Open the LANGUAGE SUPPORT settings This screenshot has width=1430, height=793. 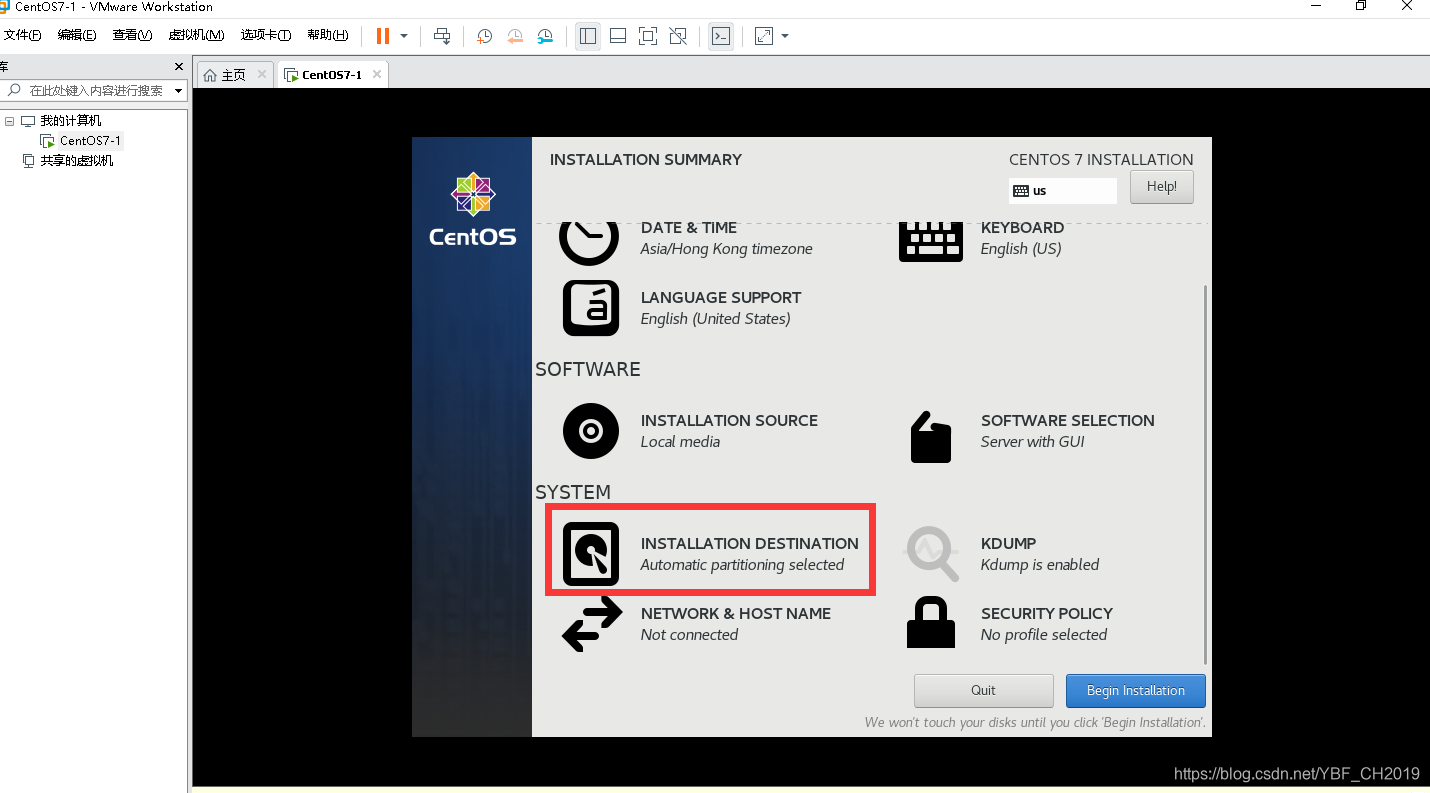682,308
